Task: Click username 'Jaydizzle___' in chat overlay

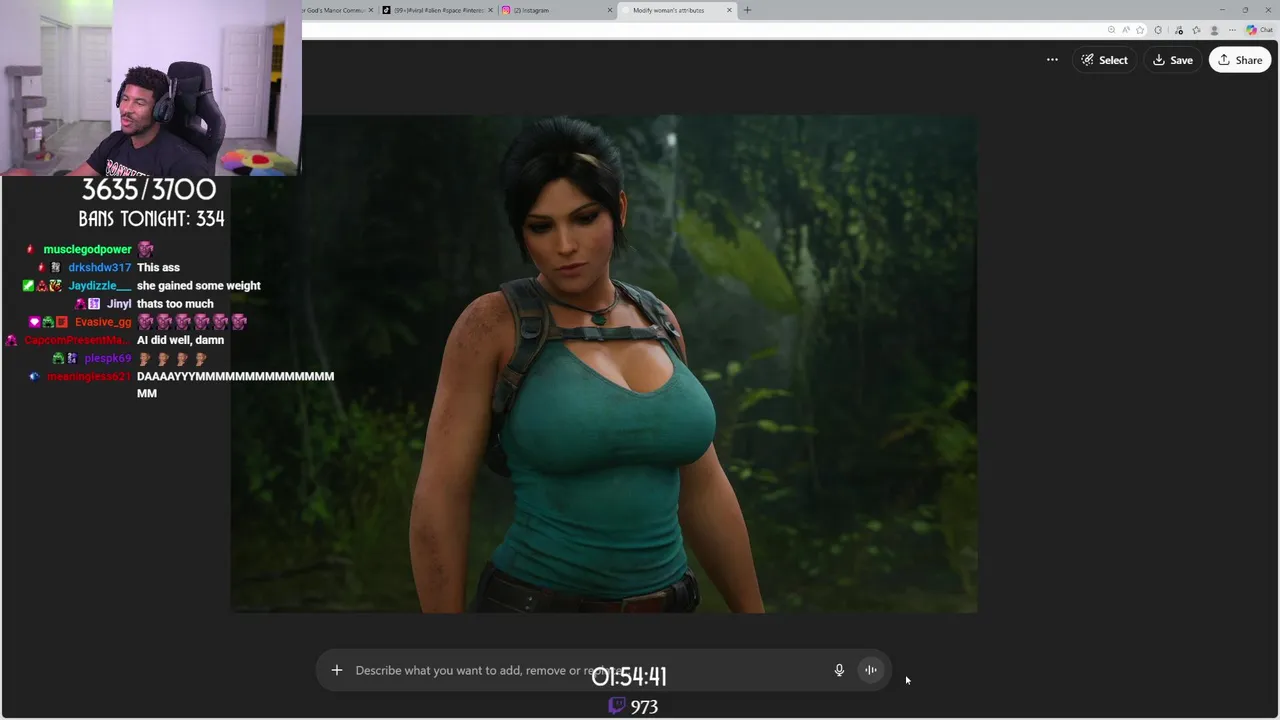Action: (100, 285)
